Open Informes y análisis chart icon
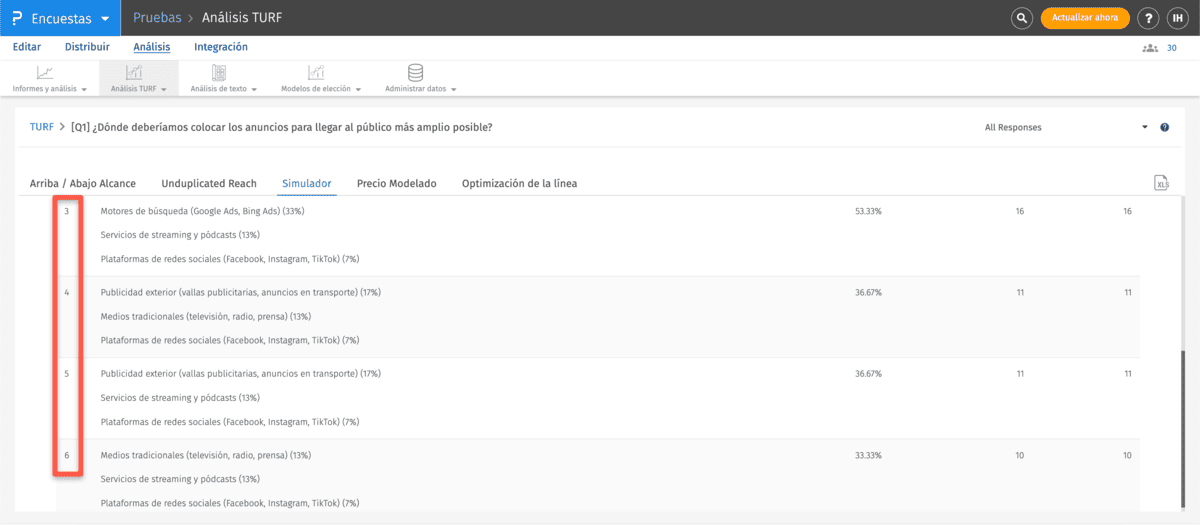The width and height of the screenshot is (1200, 525). (x=45, y=73)
